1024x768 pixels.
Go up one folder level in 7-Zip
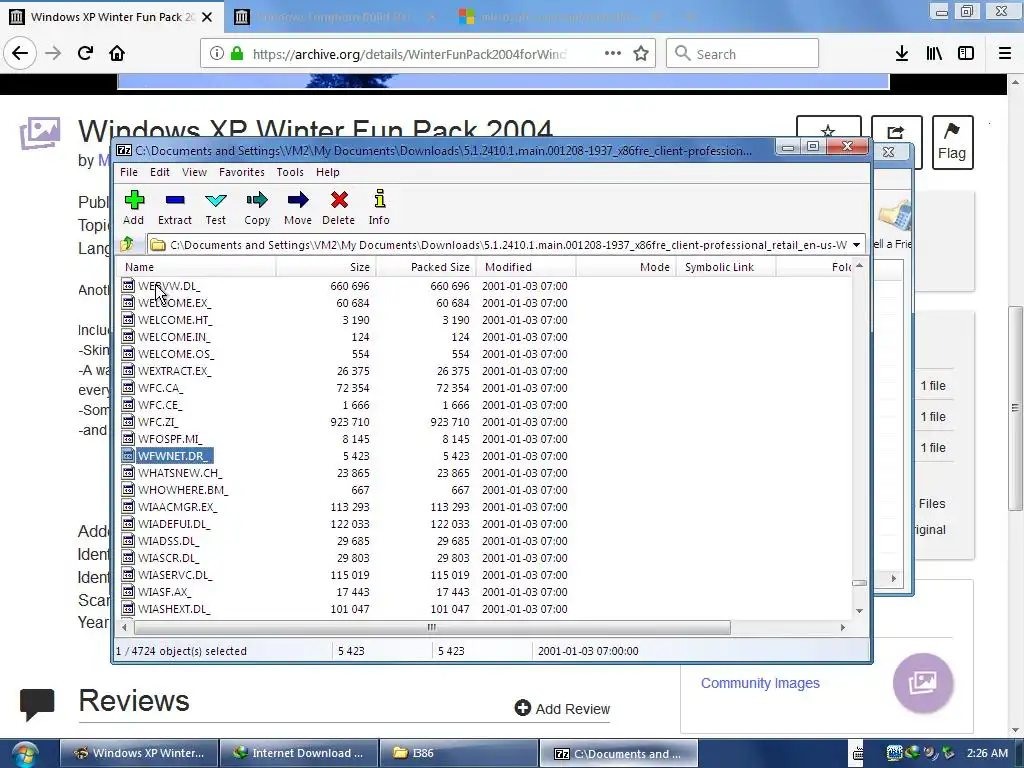(x=127, y=244)
